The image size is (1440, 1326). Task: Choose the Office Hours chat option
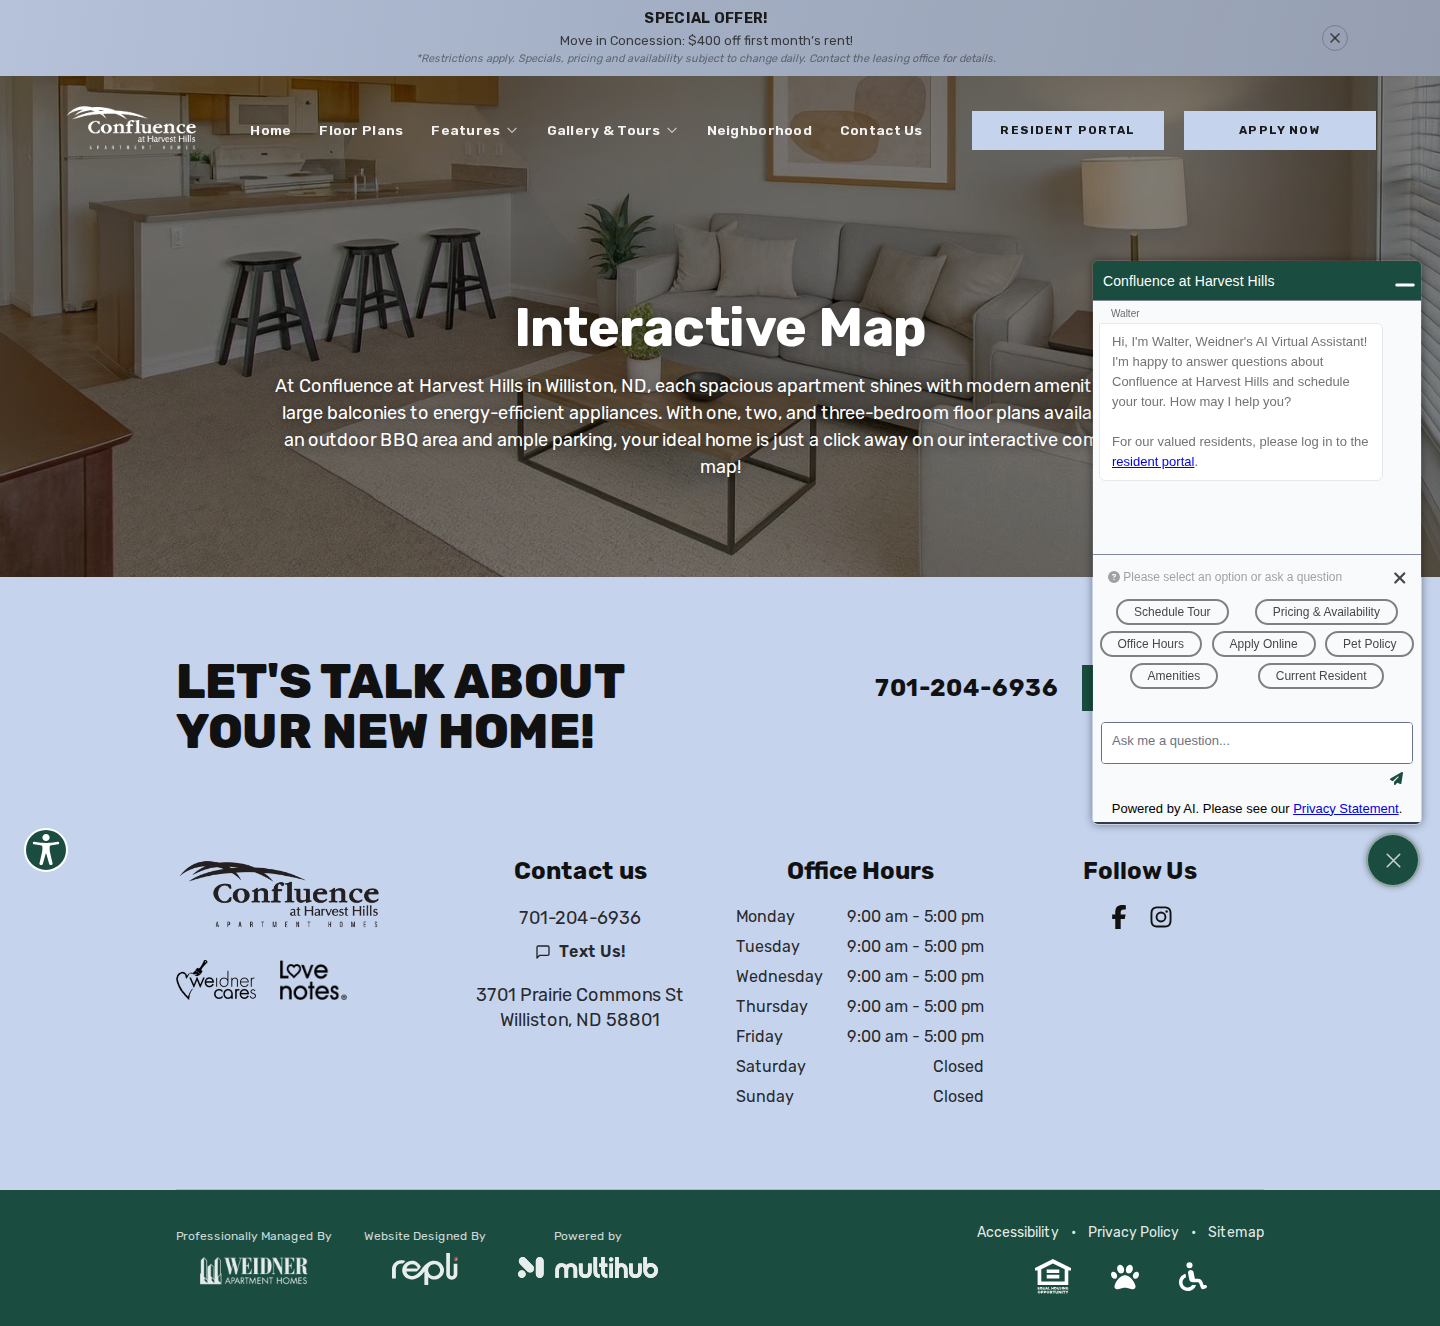point(1151,644)
